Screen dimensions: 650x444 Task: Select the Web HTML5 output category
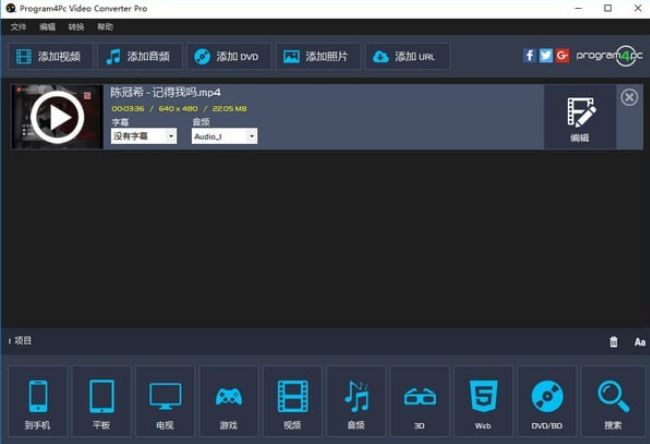tap(483, 401)
